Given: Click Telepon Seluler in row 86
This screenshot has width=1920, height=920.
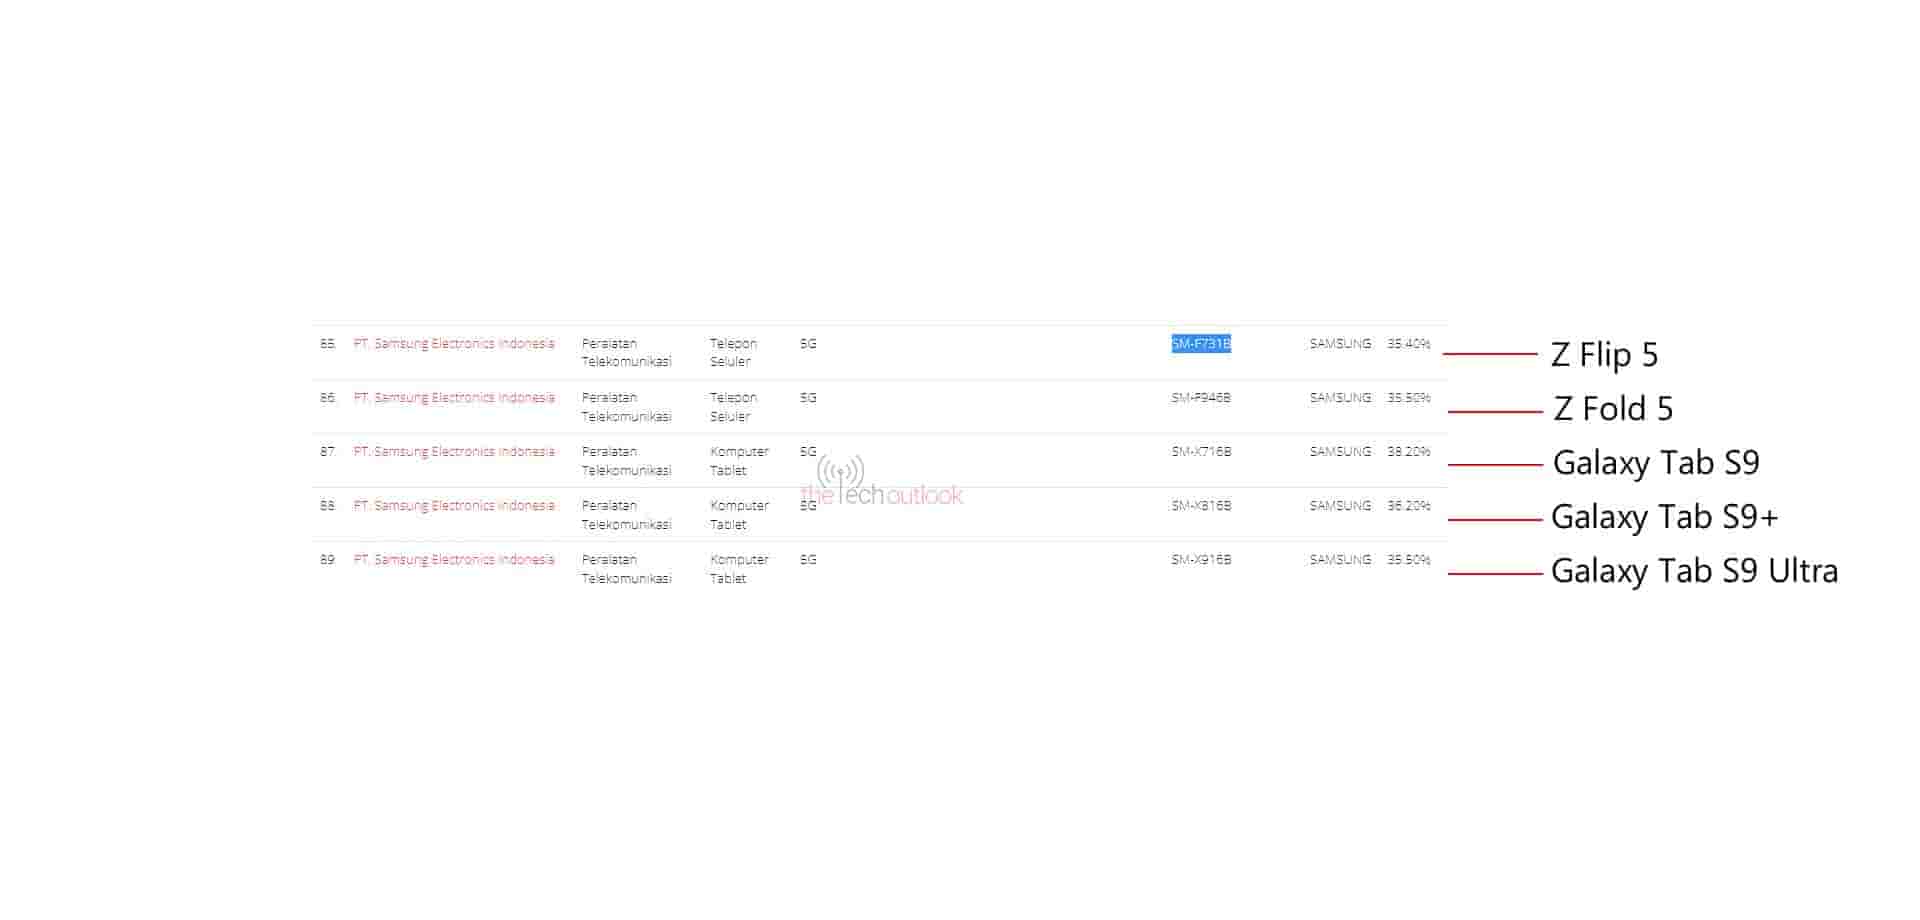Looking at the screenshot, I should tap(733, 407).
